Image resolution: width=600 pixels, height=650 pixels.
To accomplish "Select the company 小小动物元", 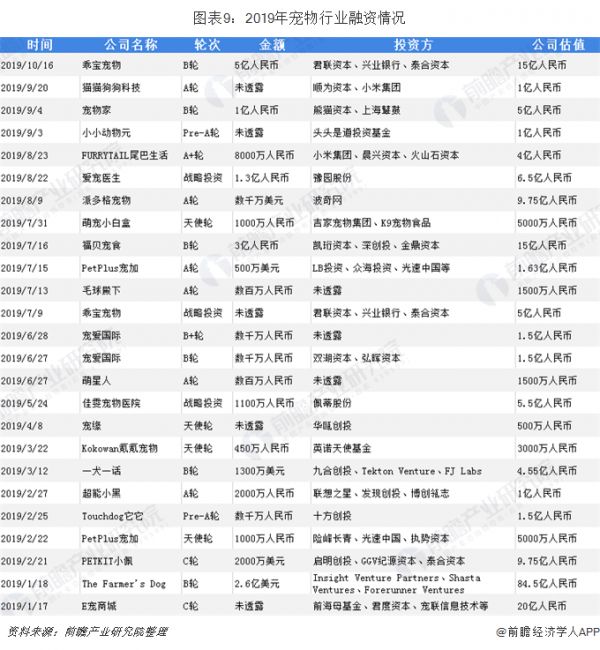I will pos(106,133).
